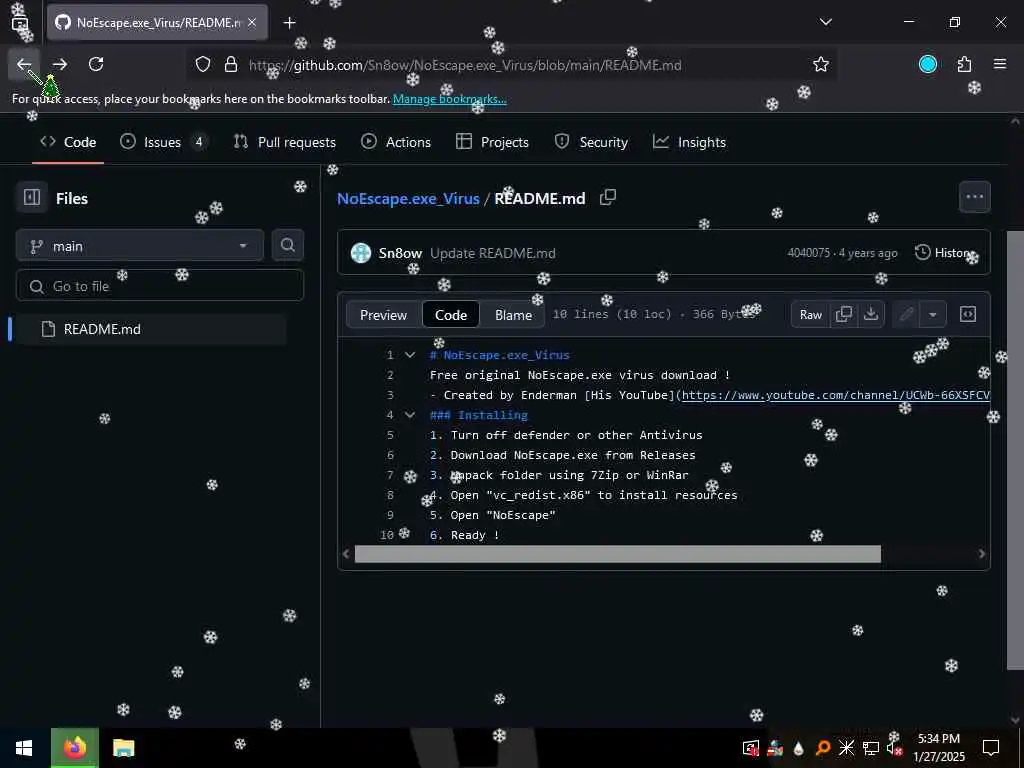Open the extensions puzzle icon
Screen dimensions: 1024x768
pos(964,64)
